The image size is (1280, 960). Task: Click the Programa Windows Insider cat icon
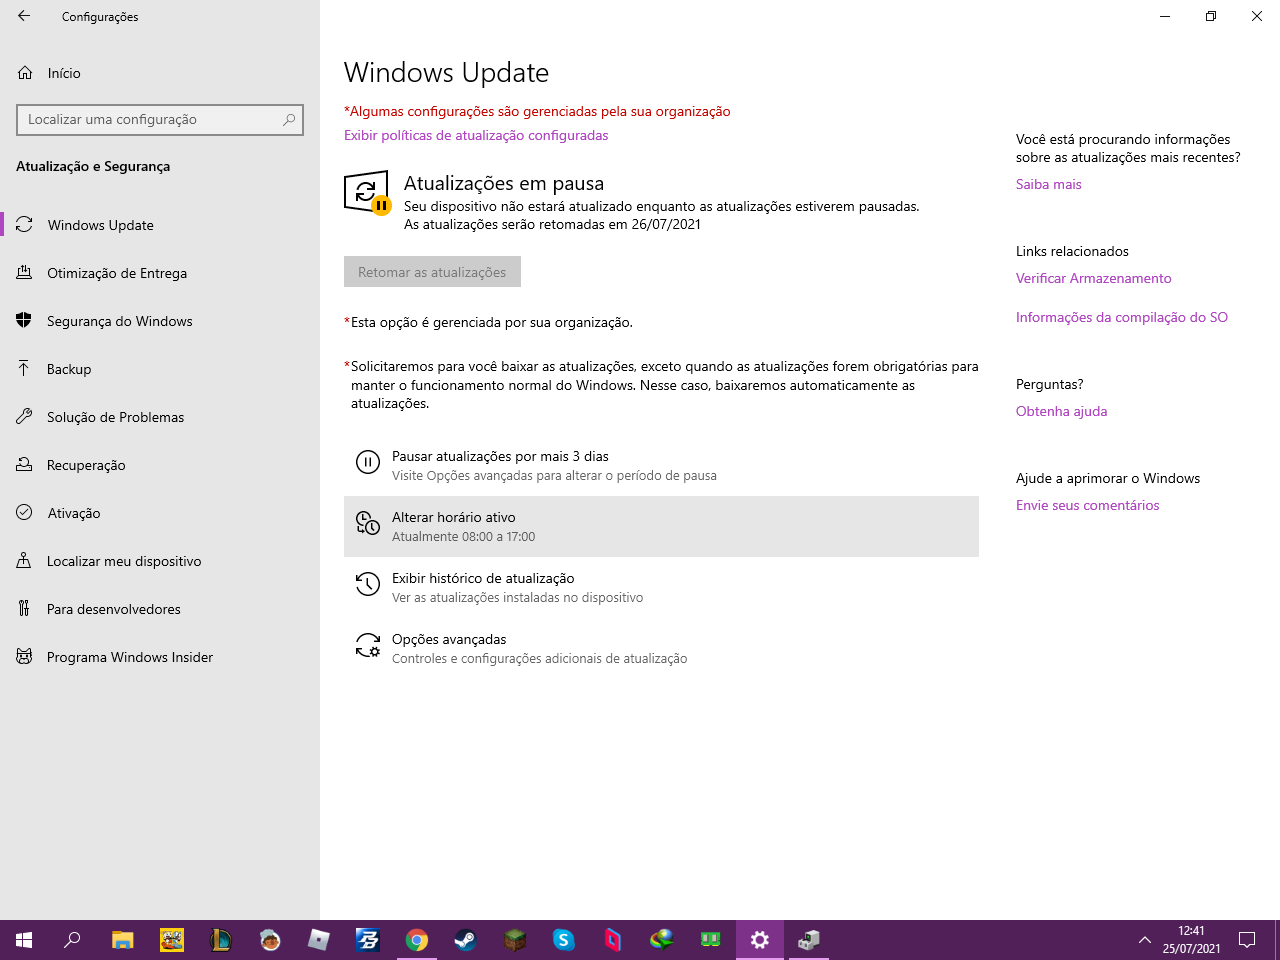point(24,657)
